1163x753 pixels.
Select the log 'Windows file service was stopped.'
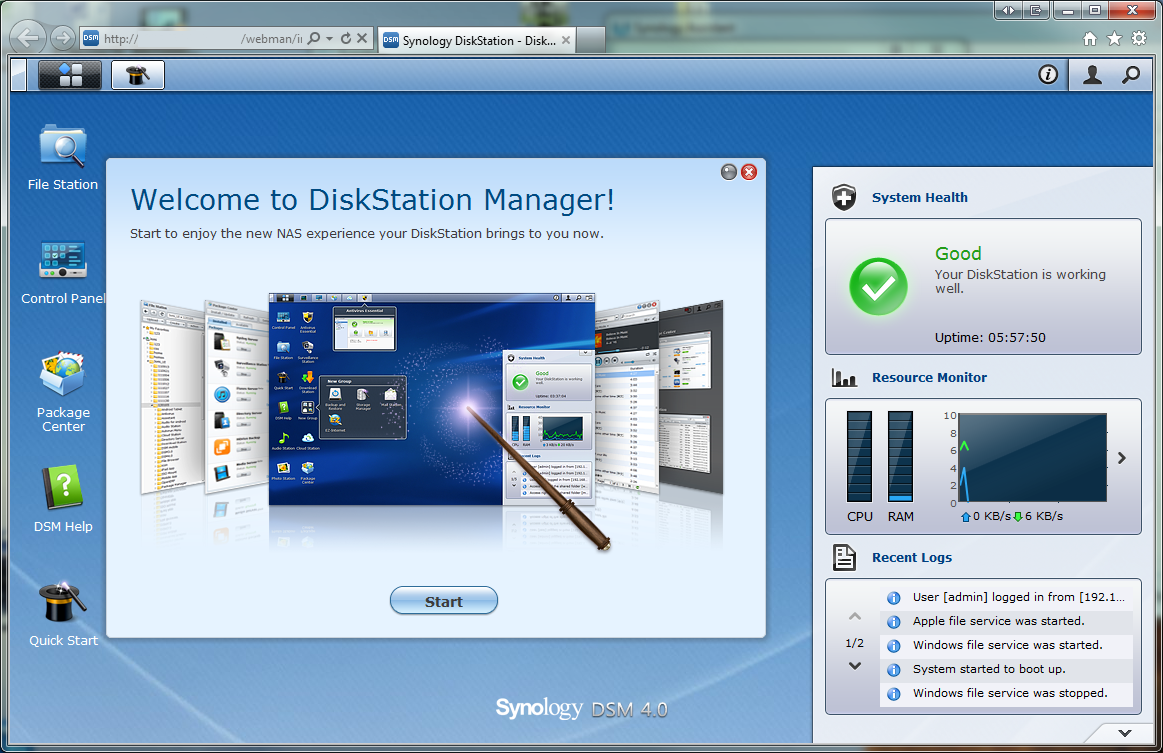tap(1006, 693)
